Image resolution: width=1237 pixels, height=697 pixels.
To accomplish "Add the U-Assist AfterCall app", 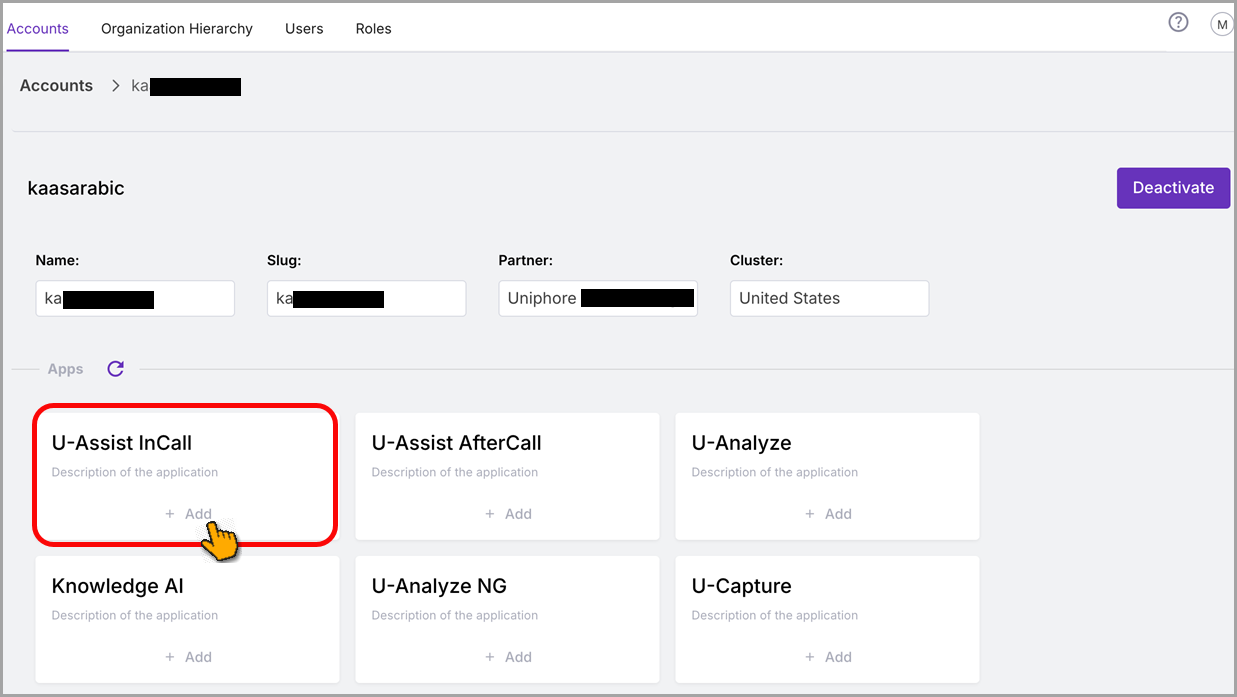I will 508,514.
